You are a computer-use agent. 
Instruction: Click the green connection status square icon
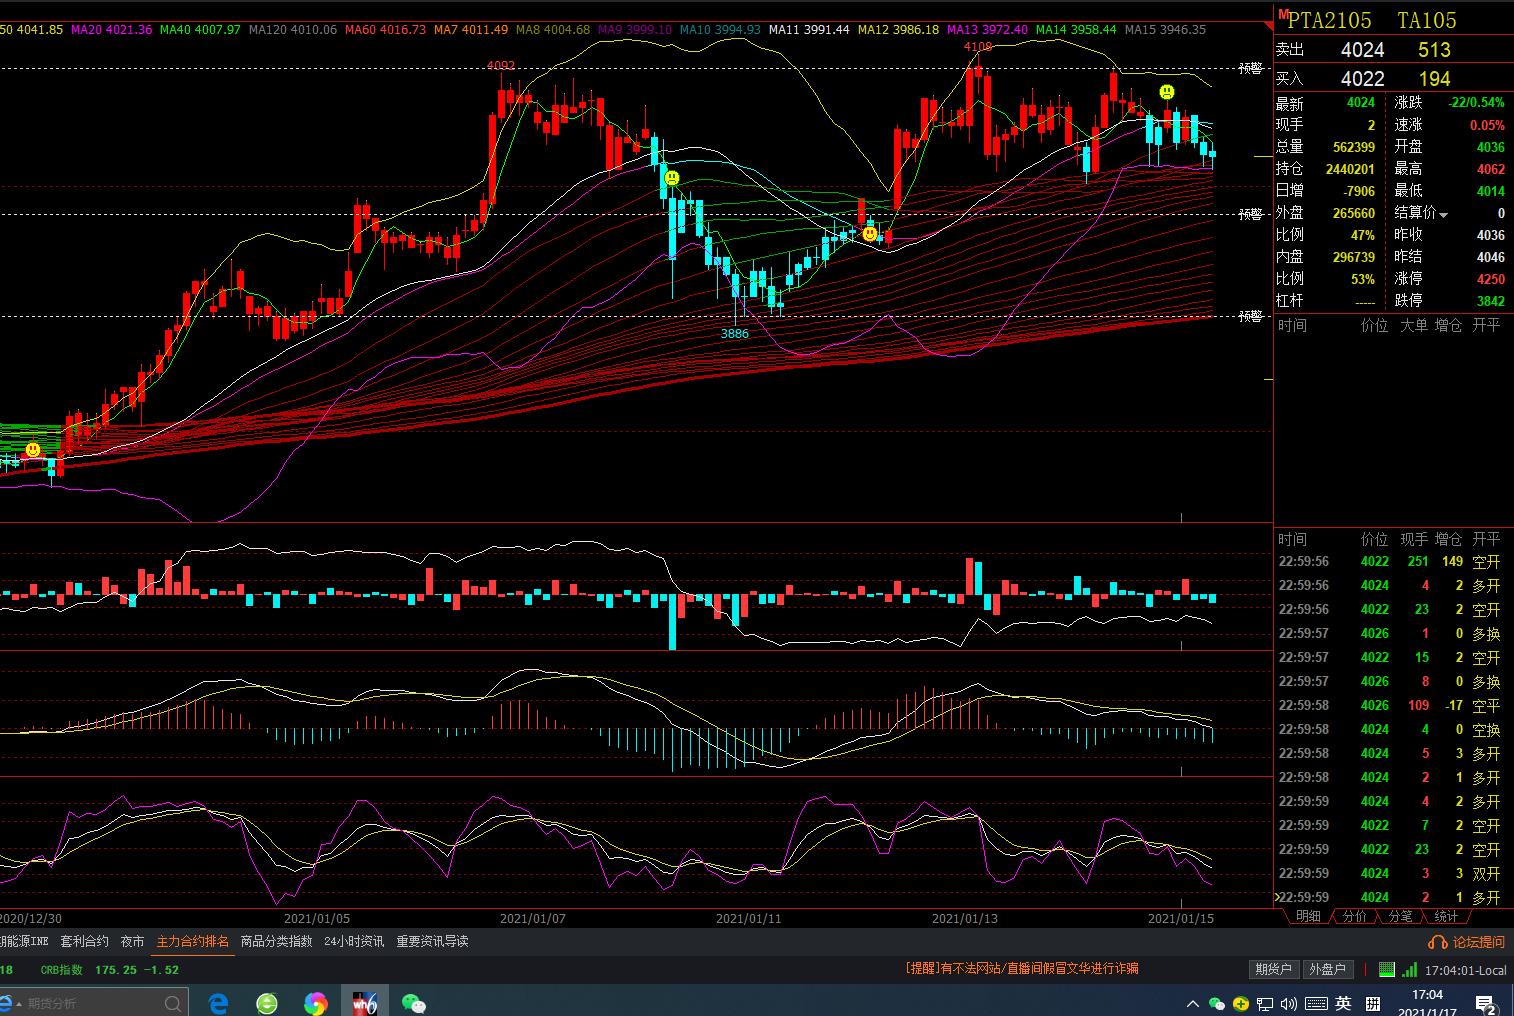pyautogui.click(x=1387, y=969)
